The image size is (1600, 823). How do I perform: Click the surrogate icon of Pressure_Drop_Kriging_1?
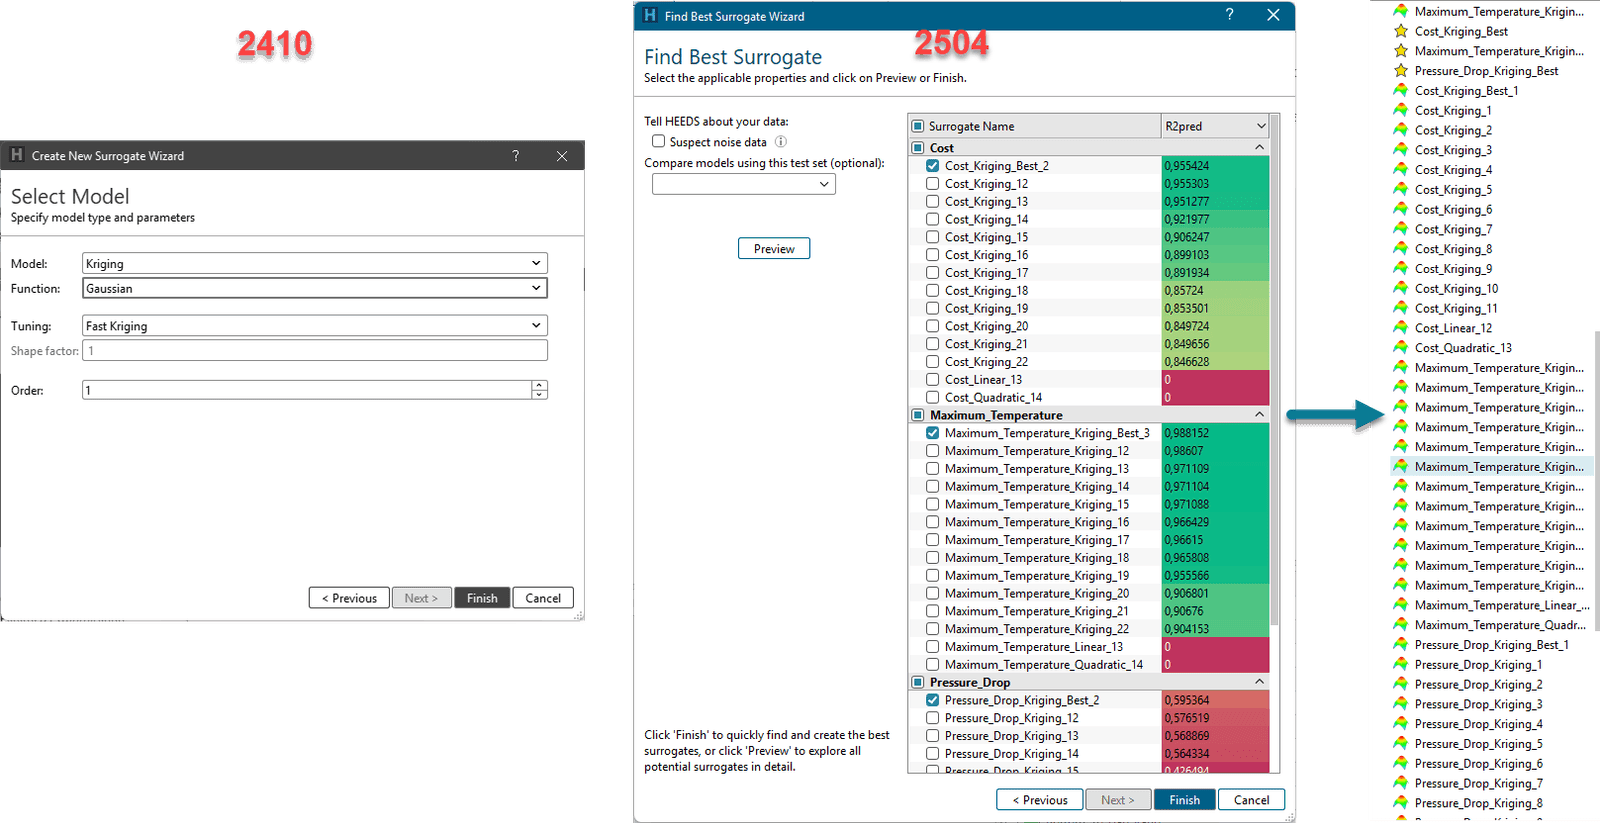click(x=1401, y=664)
